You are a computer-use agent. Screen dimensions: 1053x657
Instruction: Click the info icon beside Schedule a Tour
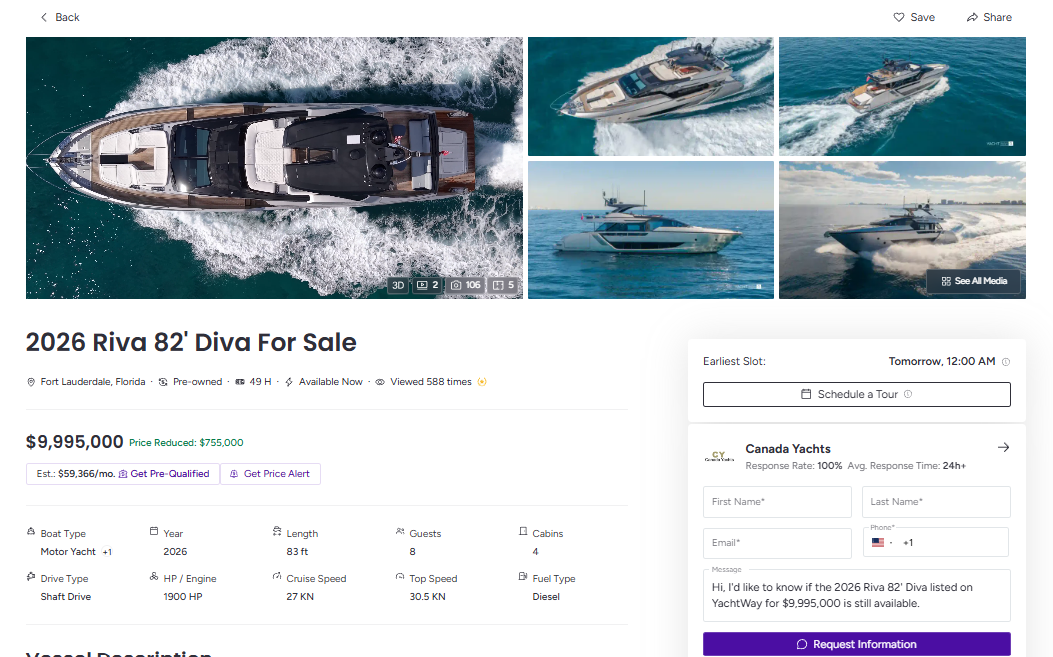(x=906, y=394)
